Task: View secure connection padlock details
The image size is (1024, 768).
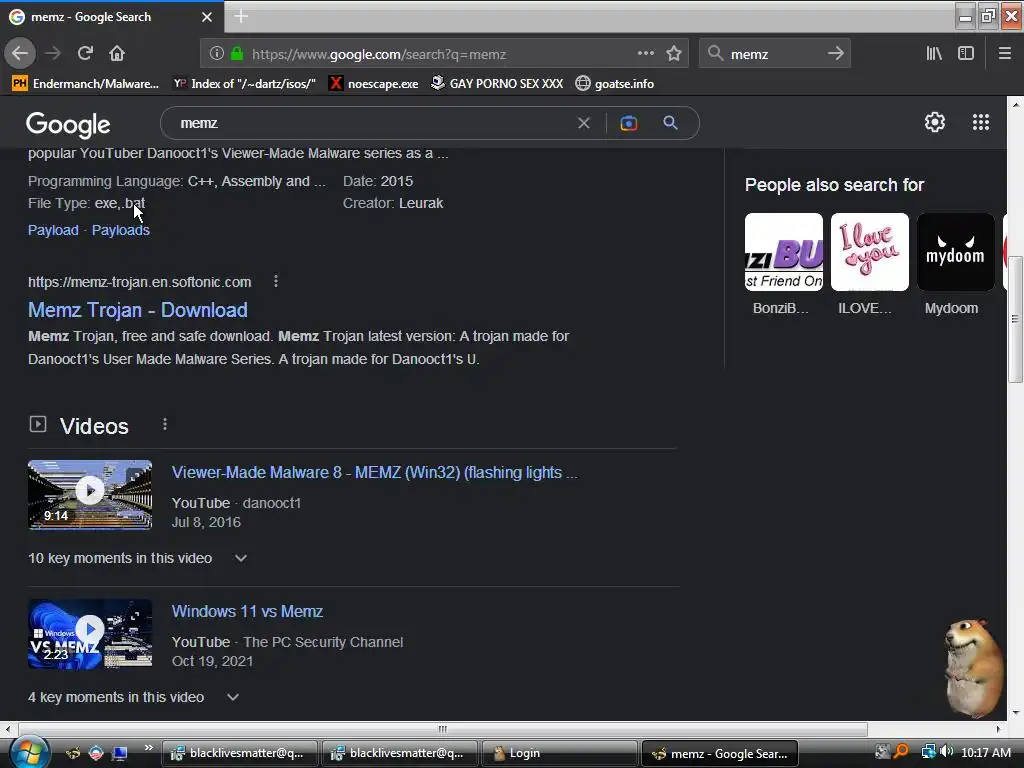Action: click(x=237, y=54)
